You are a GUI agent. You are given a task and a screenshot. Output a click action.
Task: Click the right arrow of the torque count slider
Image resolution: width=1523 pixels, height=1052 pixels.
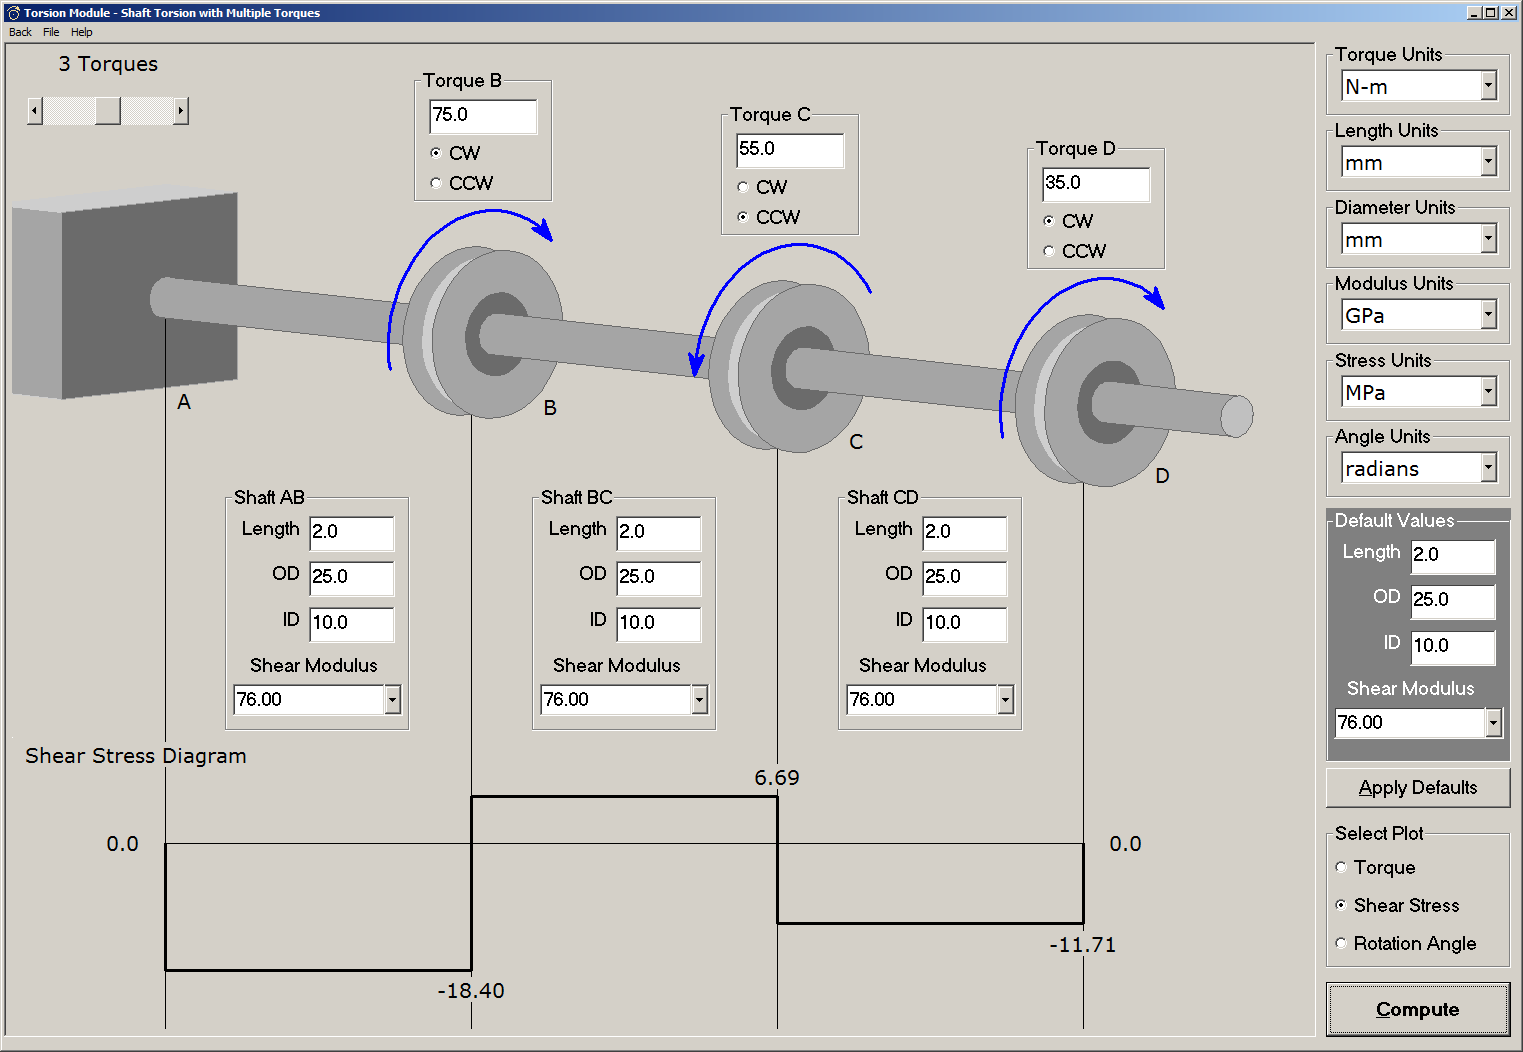point(180,111)
